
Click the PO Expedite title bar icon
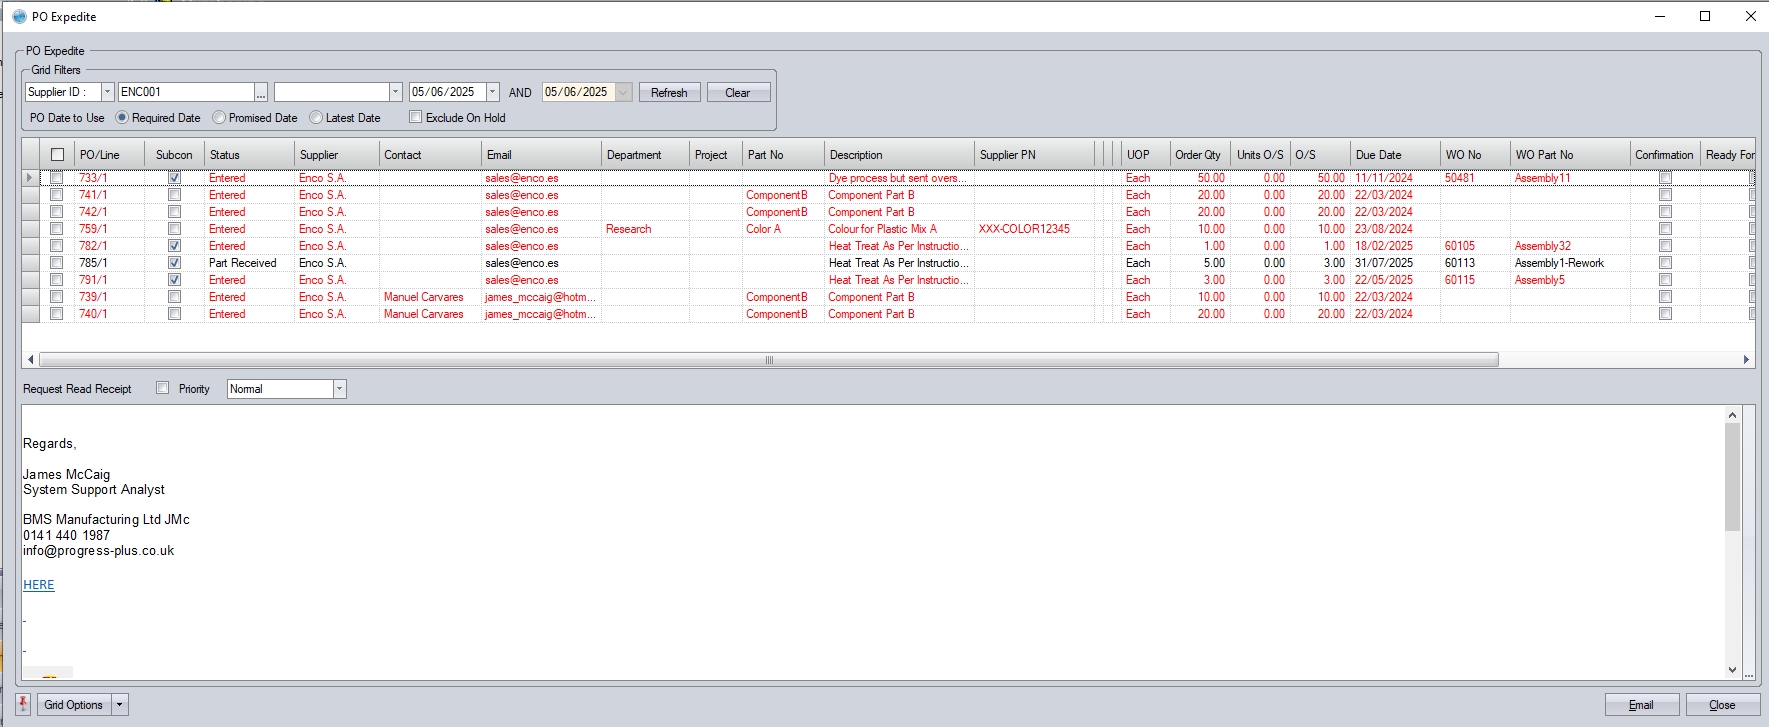pyautogui.click(x=19, y=16)
